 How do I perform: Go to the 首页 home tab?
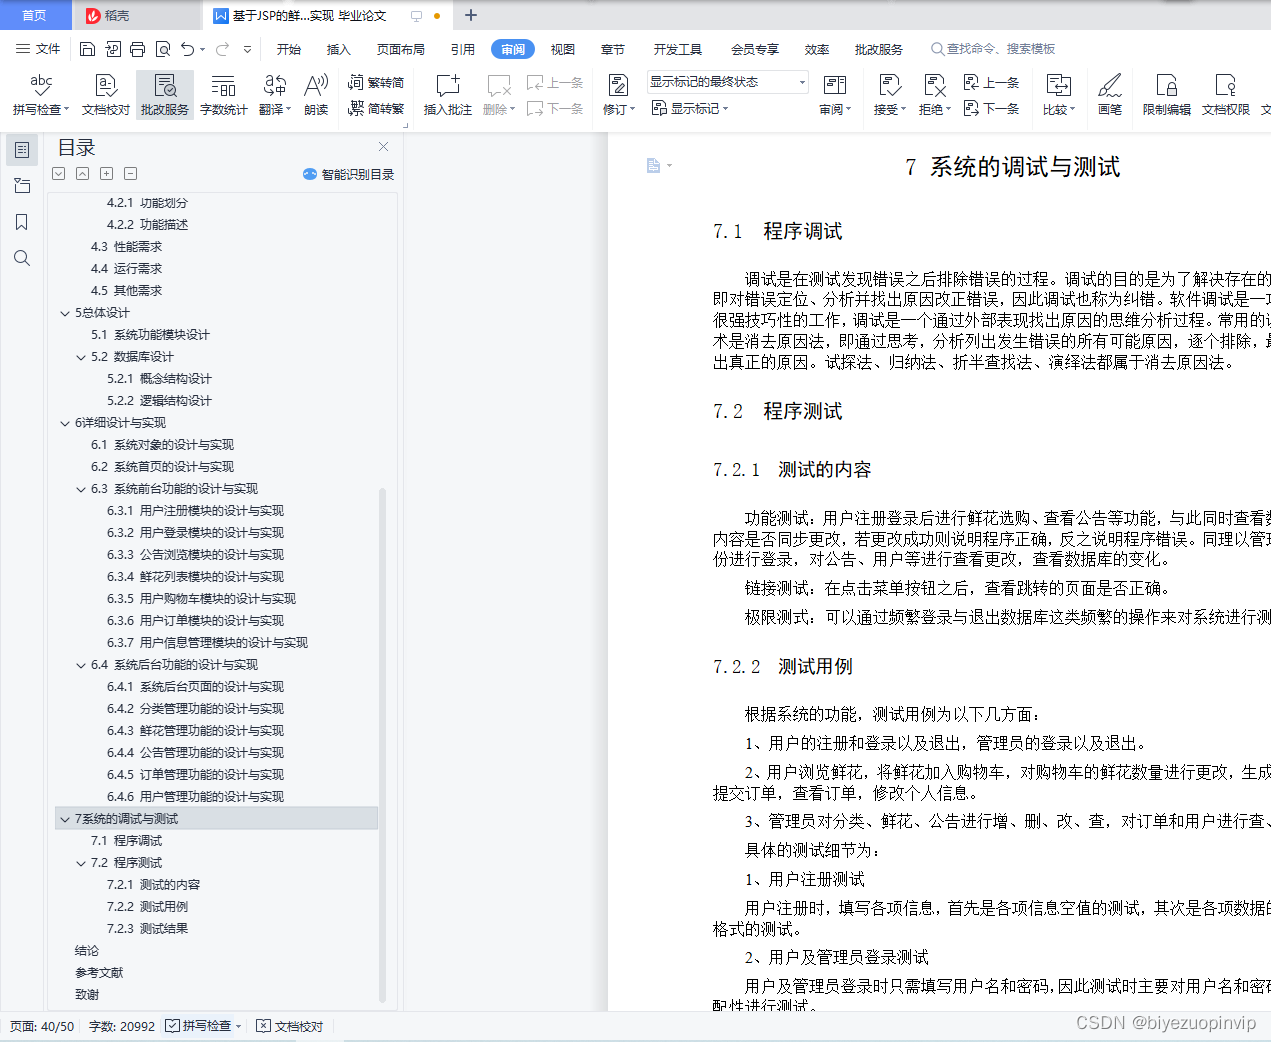point(34,15)
